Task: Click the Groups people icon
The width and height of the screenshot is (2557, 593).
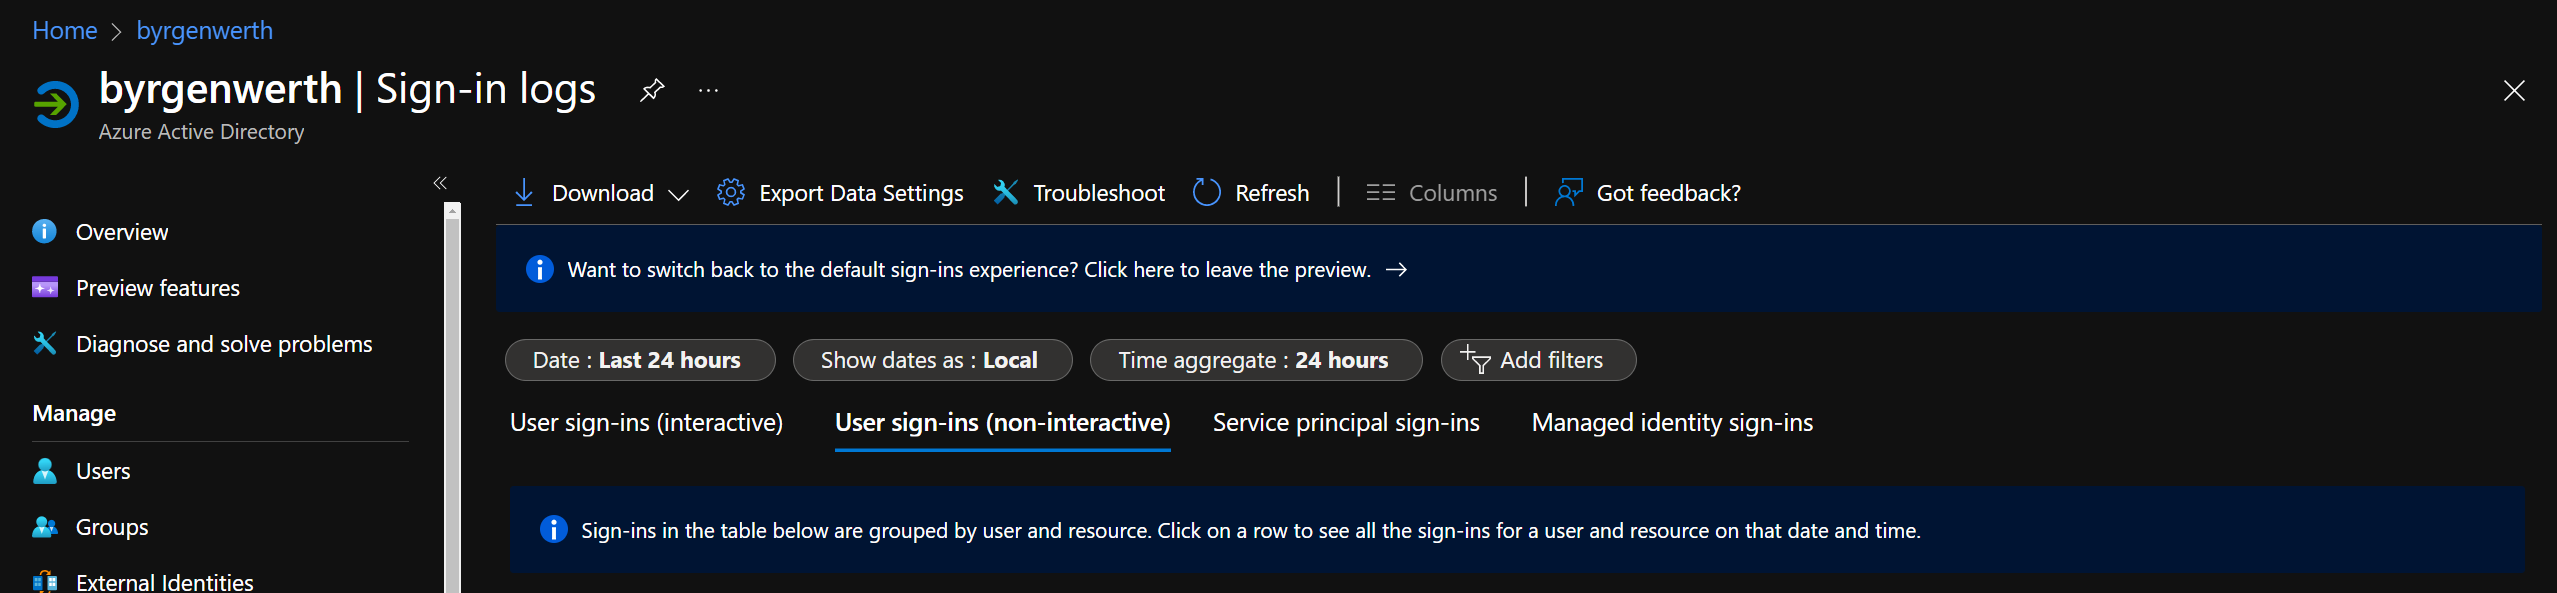Action: pos(45,527)
